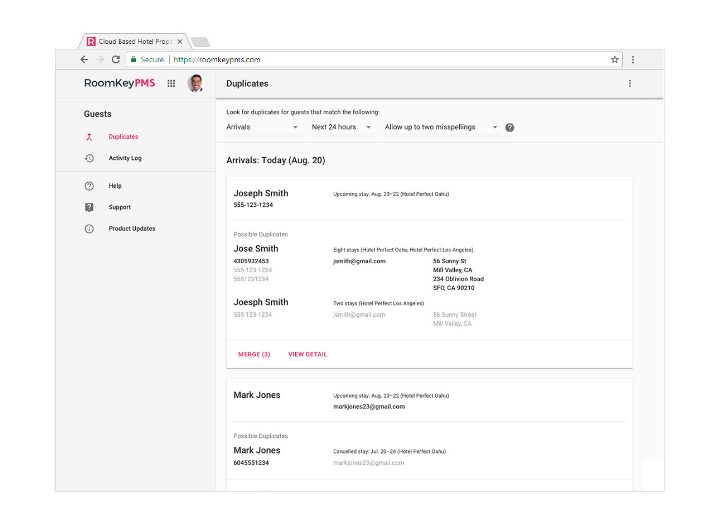Expand the Arrivals dropdown

pos(262,128)
